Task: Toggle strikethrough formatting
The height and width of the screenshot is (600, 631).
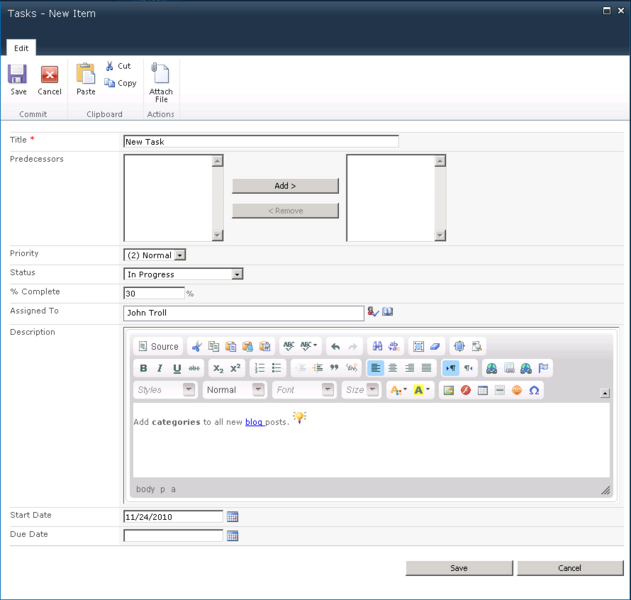Action: 194,368
